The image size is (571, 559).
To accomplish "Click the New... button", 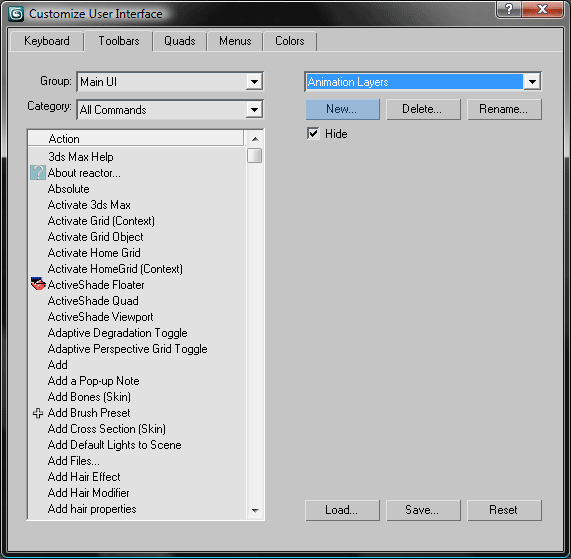I will [x=342, y=109].
